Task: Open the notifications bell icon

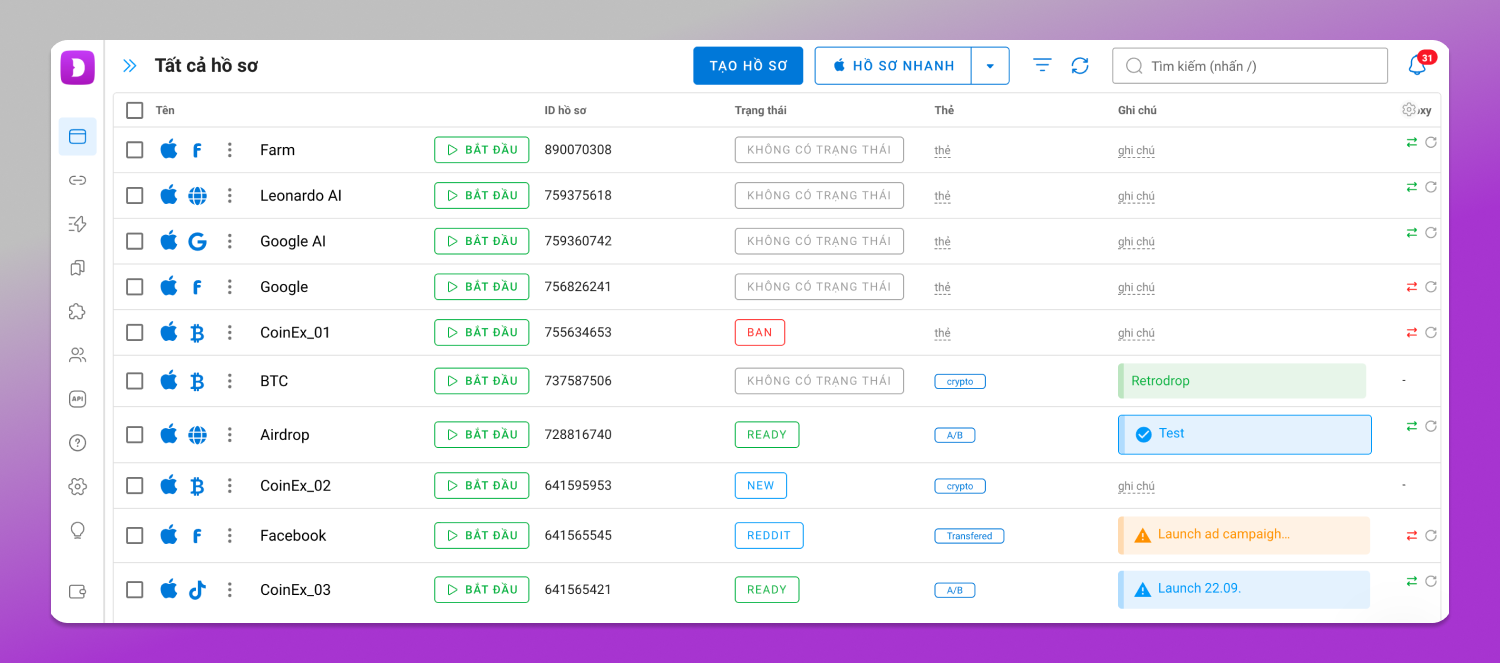Action: (1417, 65)
